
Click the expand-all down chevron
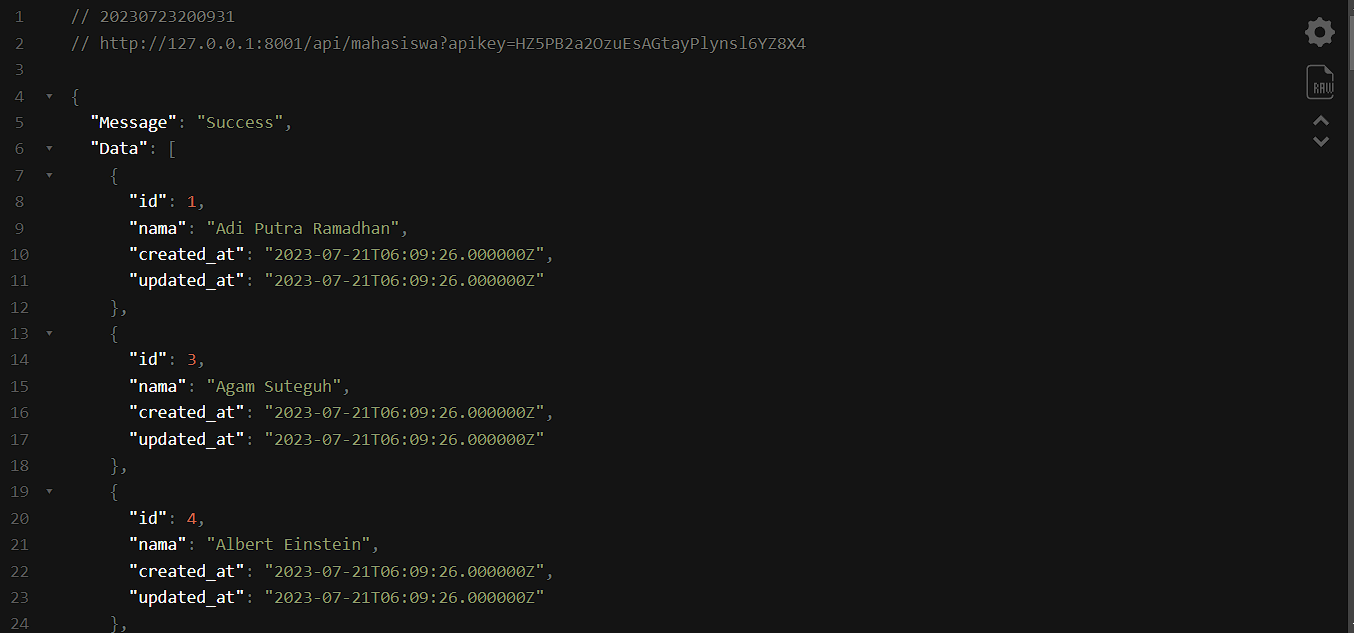coord(1321,142)
